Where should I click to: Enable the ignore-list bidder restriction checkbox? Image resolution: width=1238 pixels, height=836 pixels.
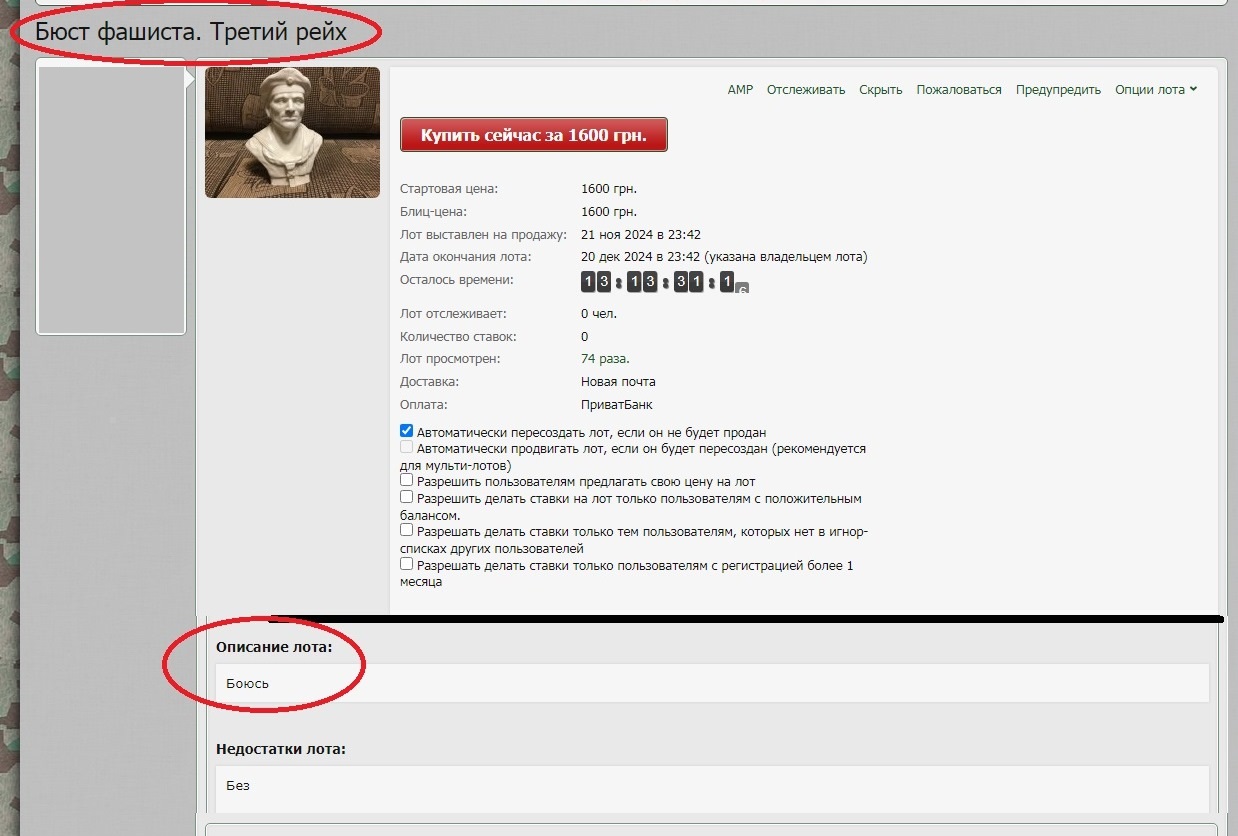click(x=407, y=531)
